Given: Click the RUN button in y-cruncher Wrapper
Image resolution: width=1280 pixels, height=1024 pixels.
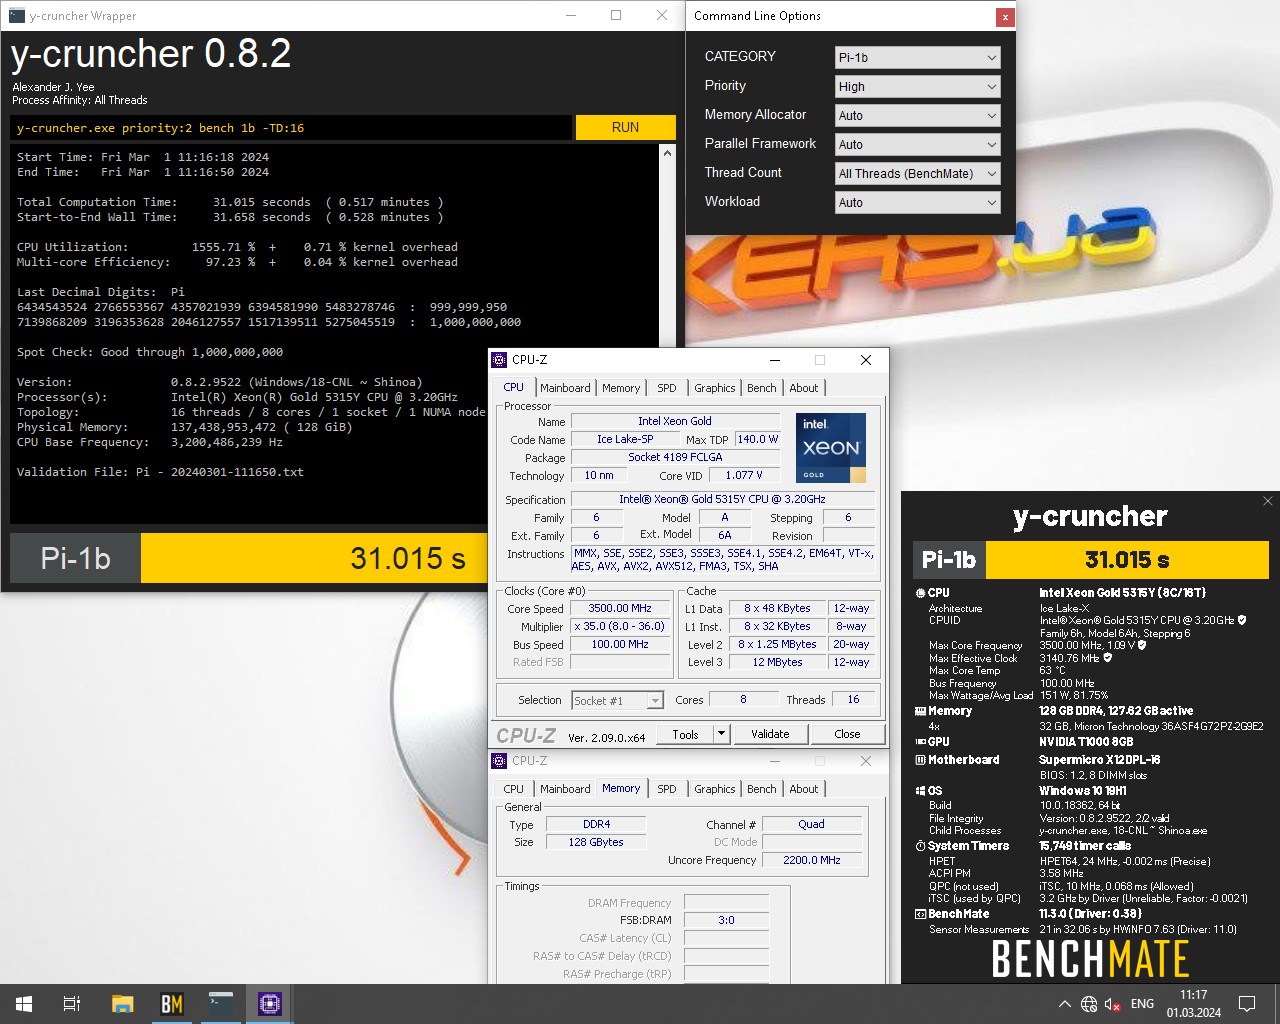Looking at the screenshot, I should tap(625, 127).
